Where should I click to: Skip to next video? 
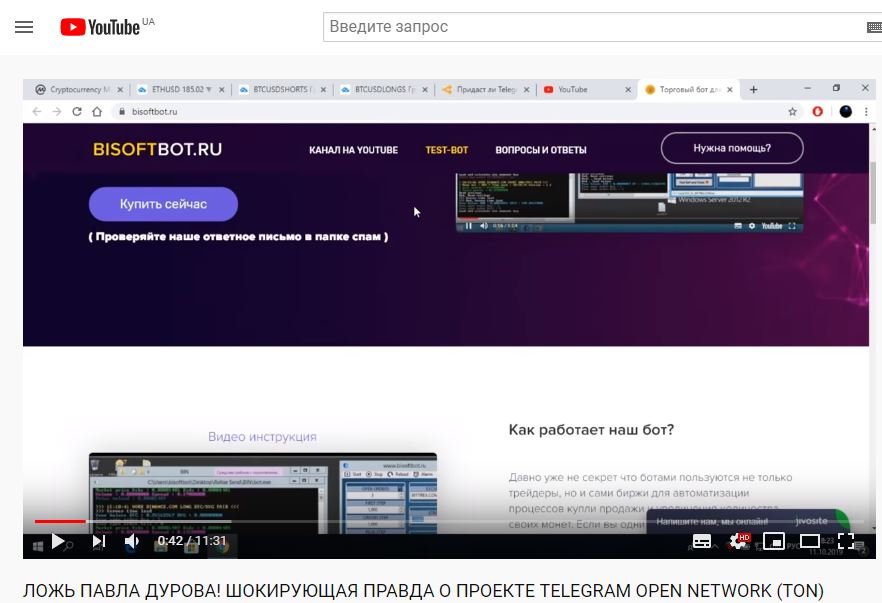[98, 541]
